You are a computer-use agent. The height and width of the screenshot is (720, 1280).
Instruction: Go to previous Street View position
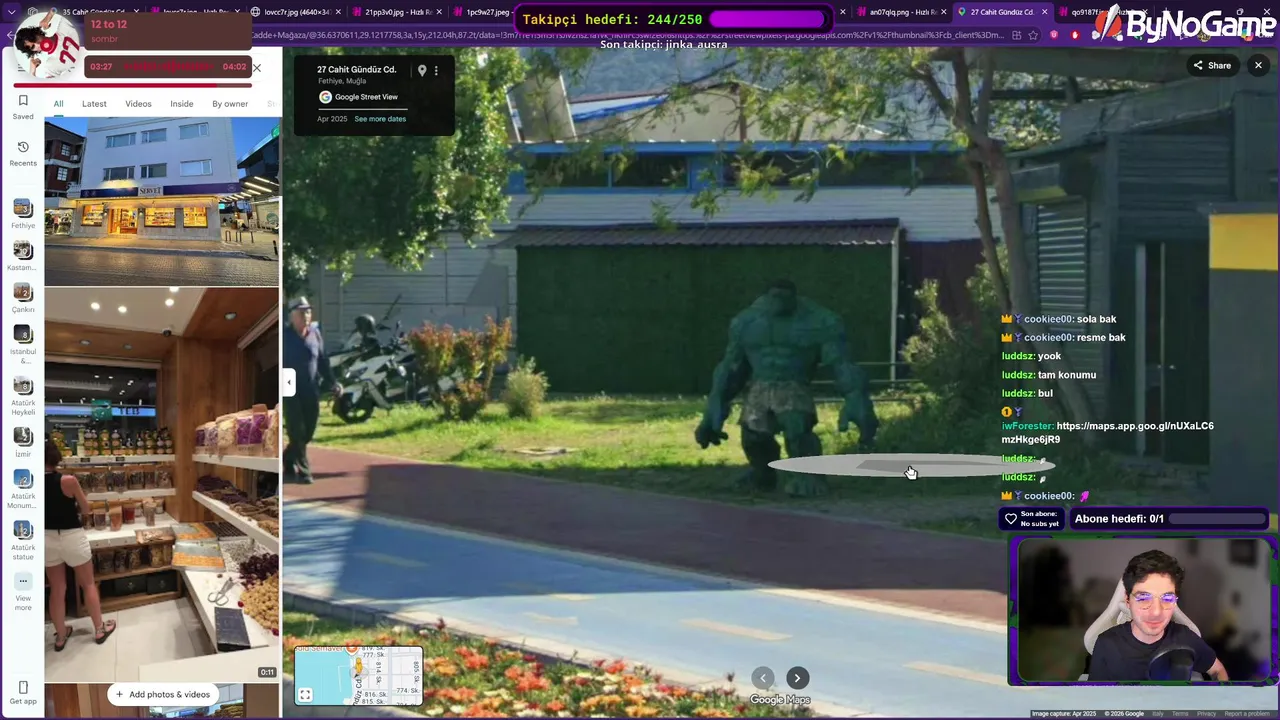coord(763,678)
